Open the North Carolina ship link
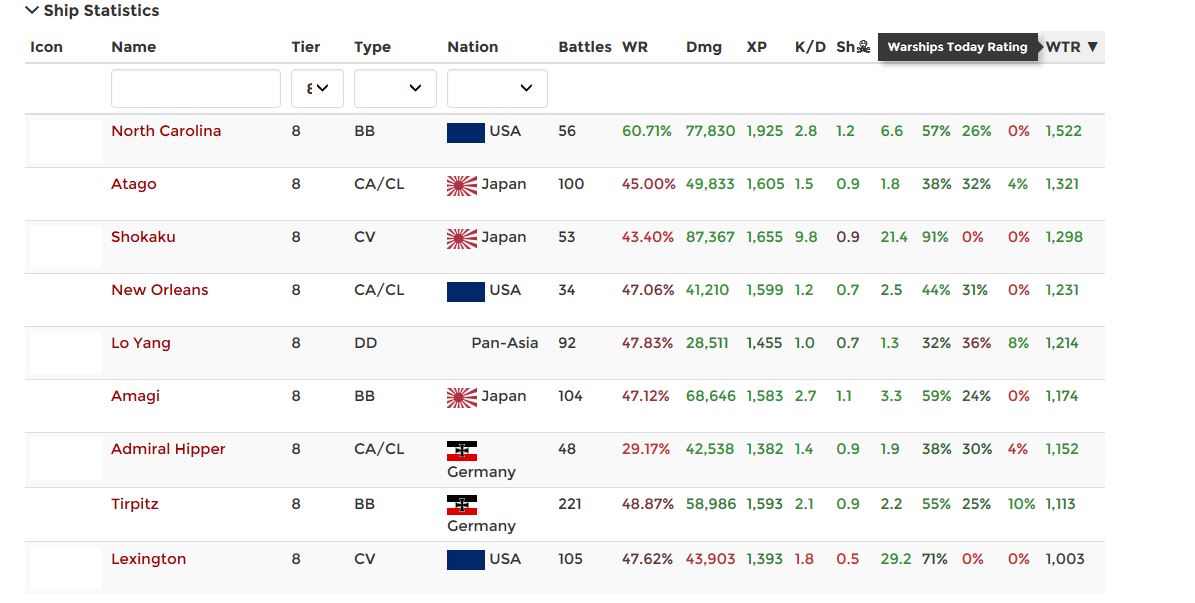 click(166, 131)
